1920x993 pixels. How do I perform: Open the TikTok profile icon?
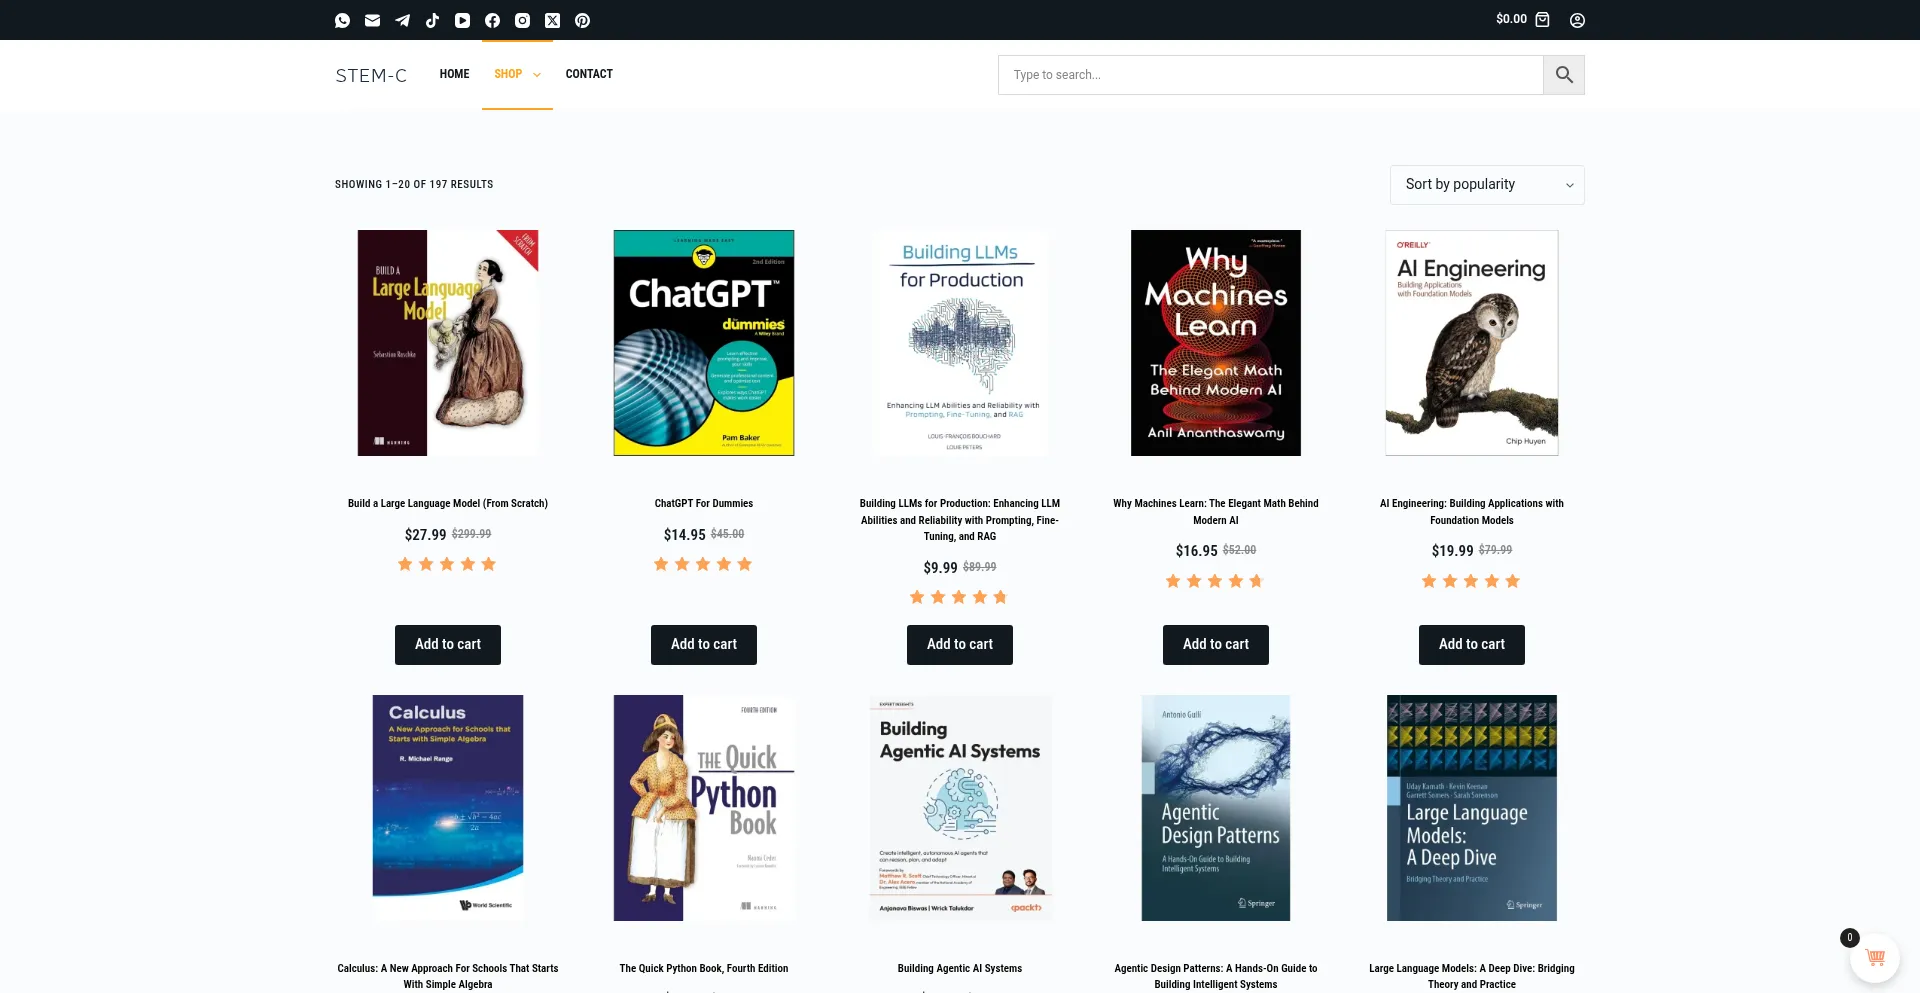[432, 20]
